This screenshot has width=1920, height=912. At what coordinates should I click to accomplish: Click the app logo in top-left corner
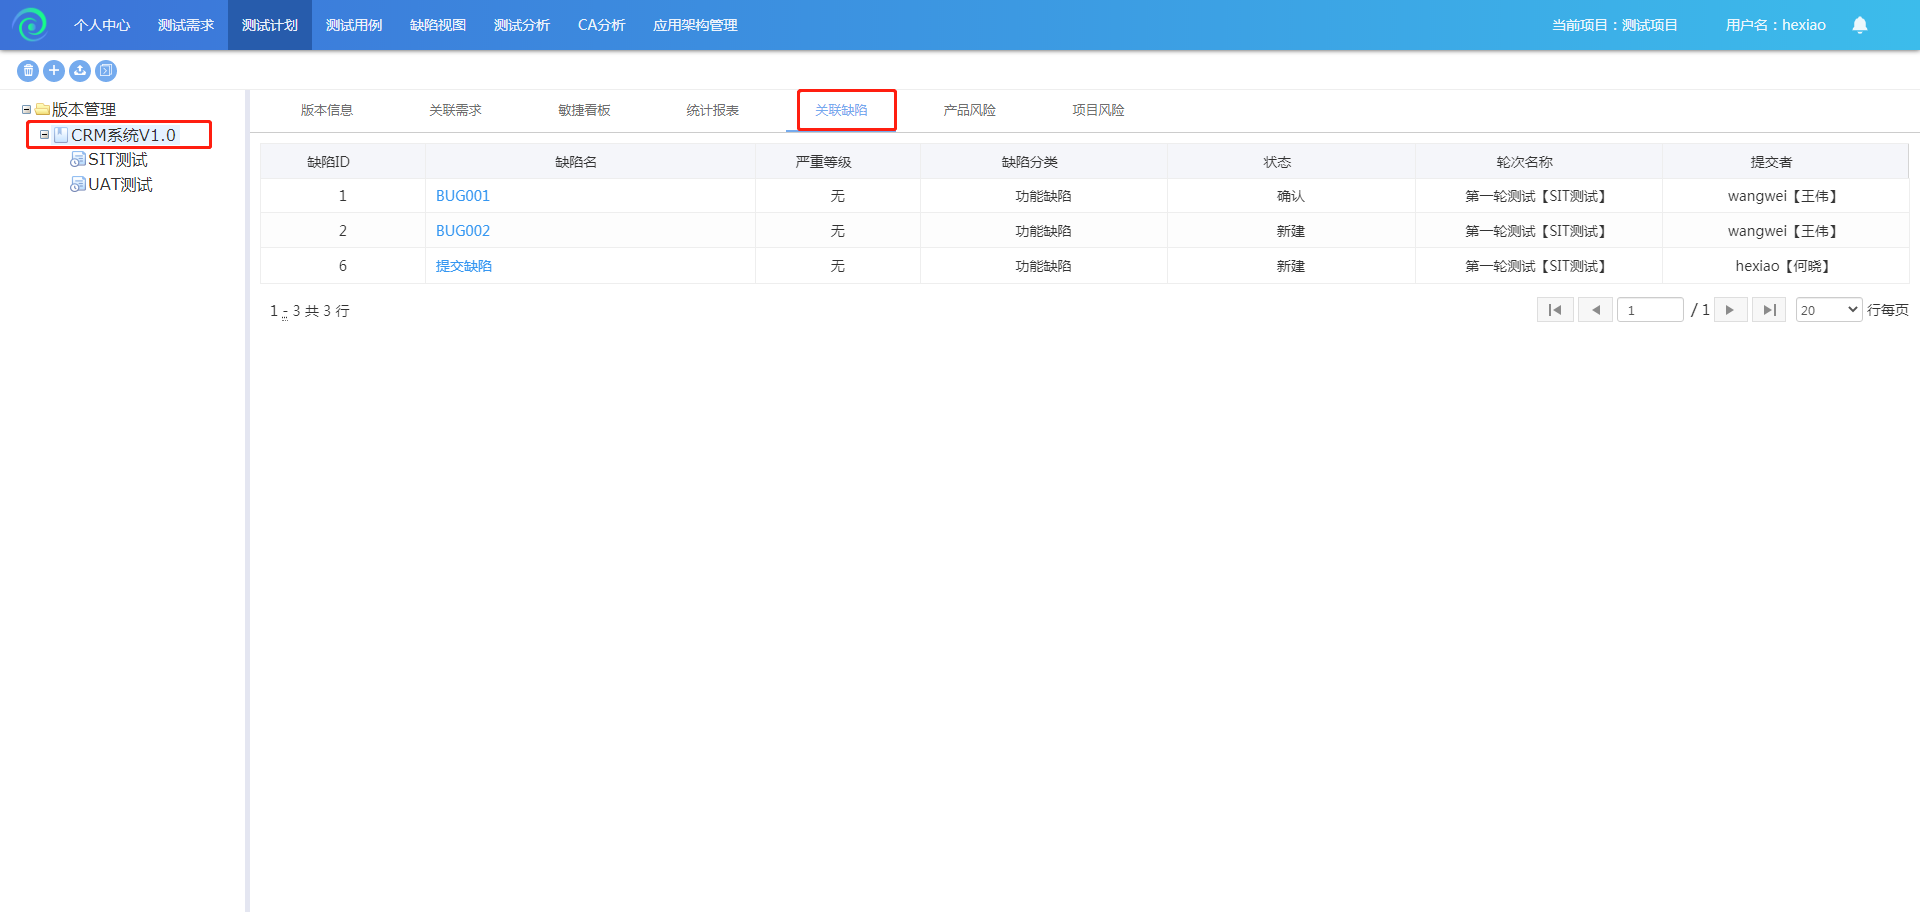(x=30, y=25)
